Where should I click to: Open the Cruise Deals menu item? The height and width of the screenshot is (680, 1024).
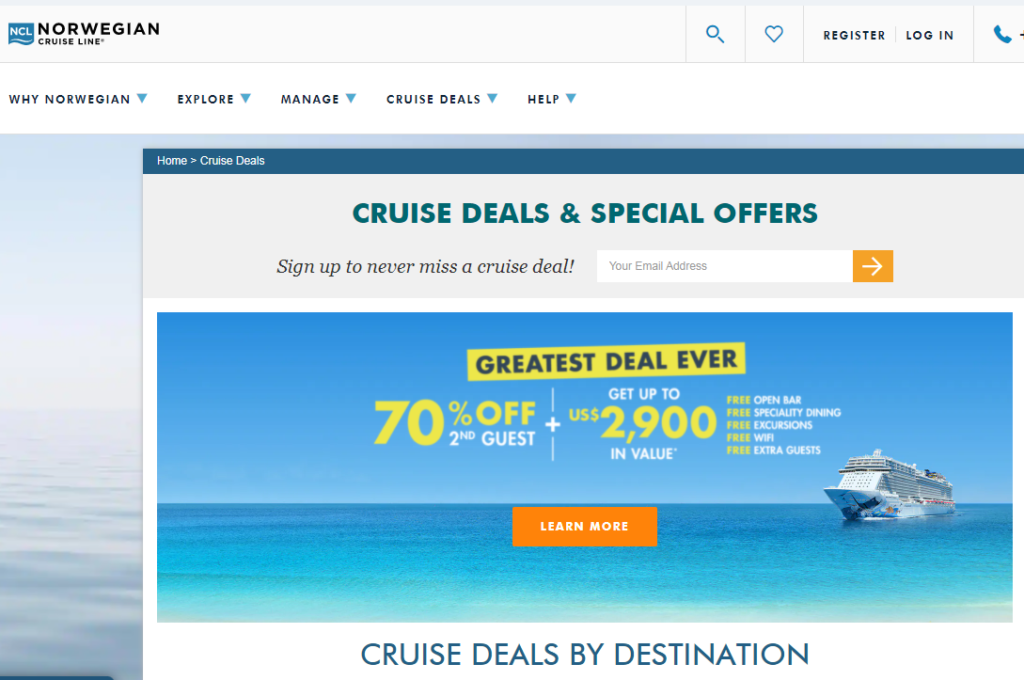[433, 99]
